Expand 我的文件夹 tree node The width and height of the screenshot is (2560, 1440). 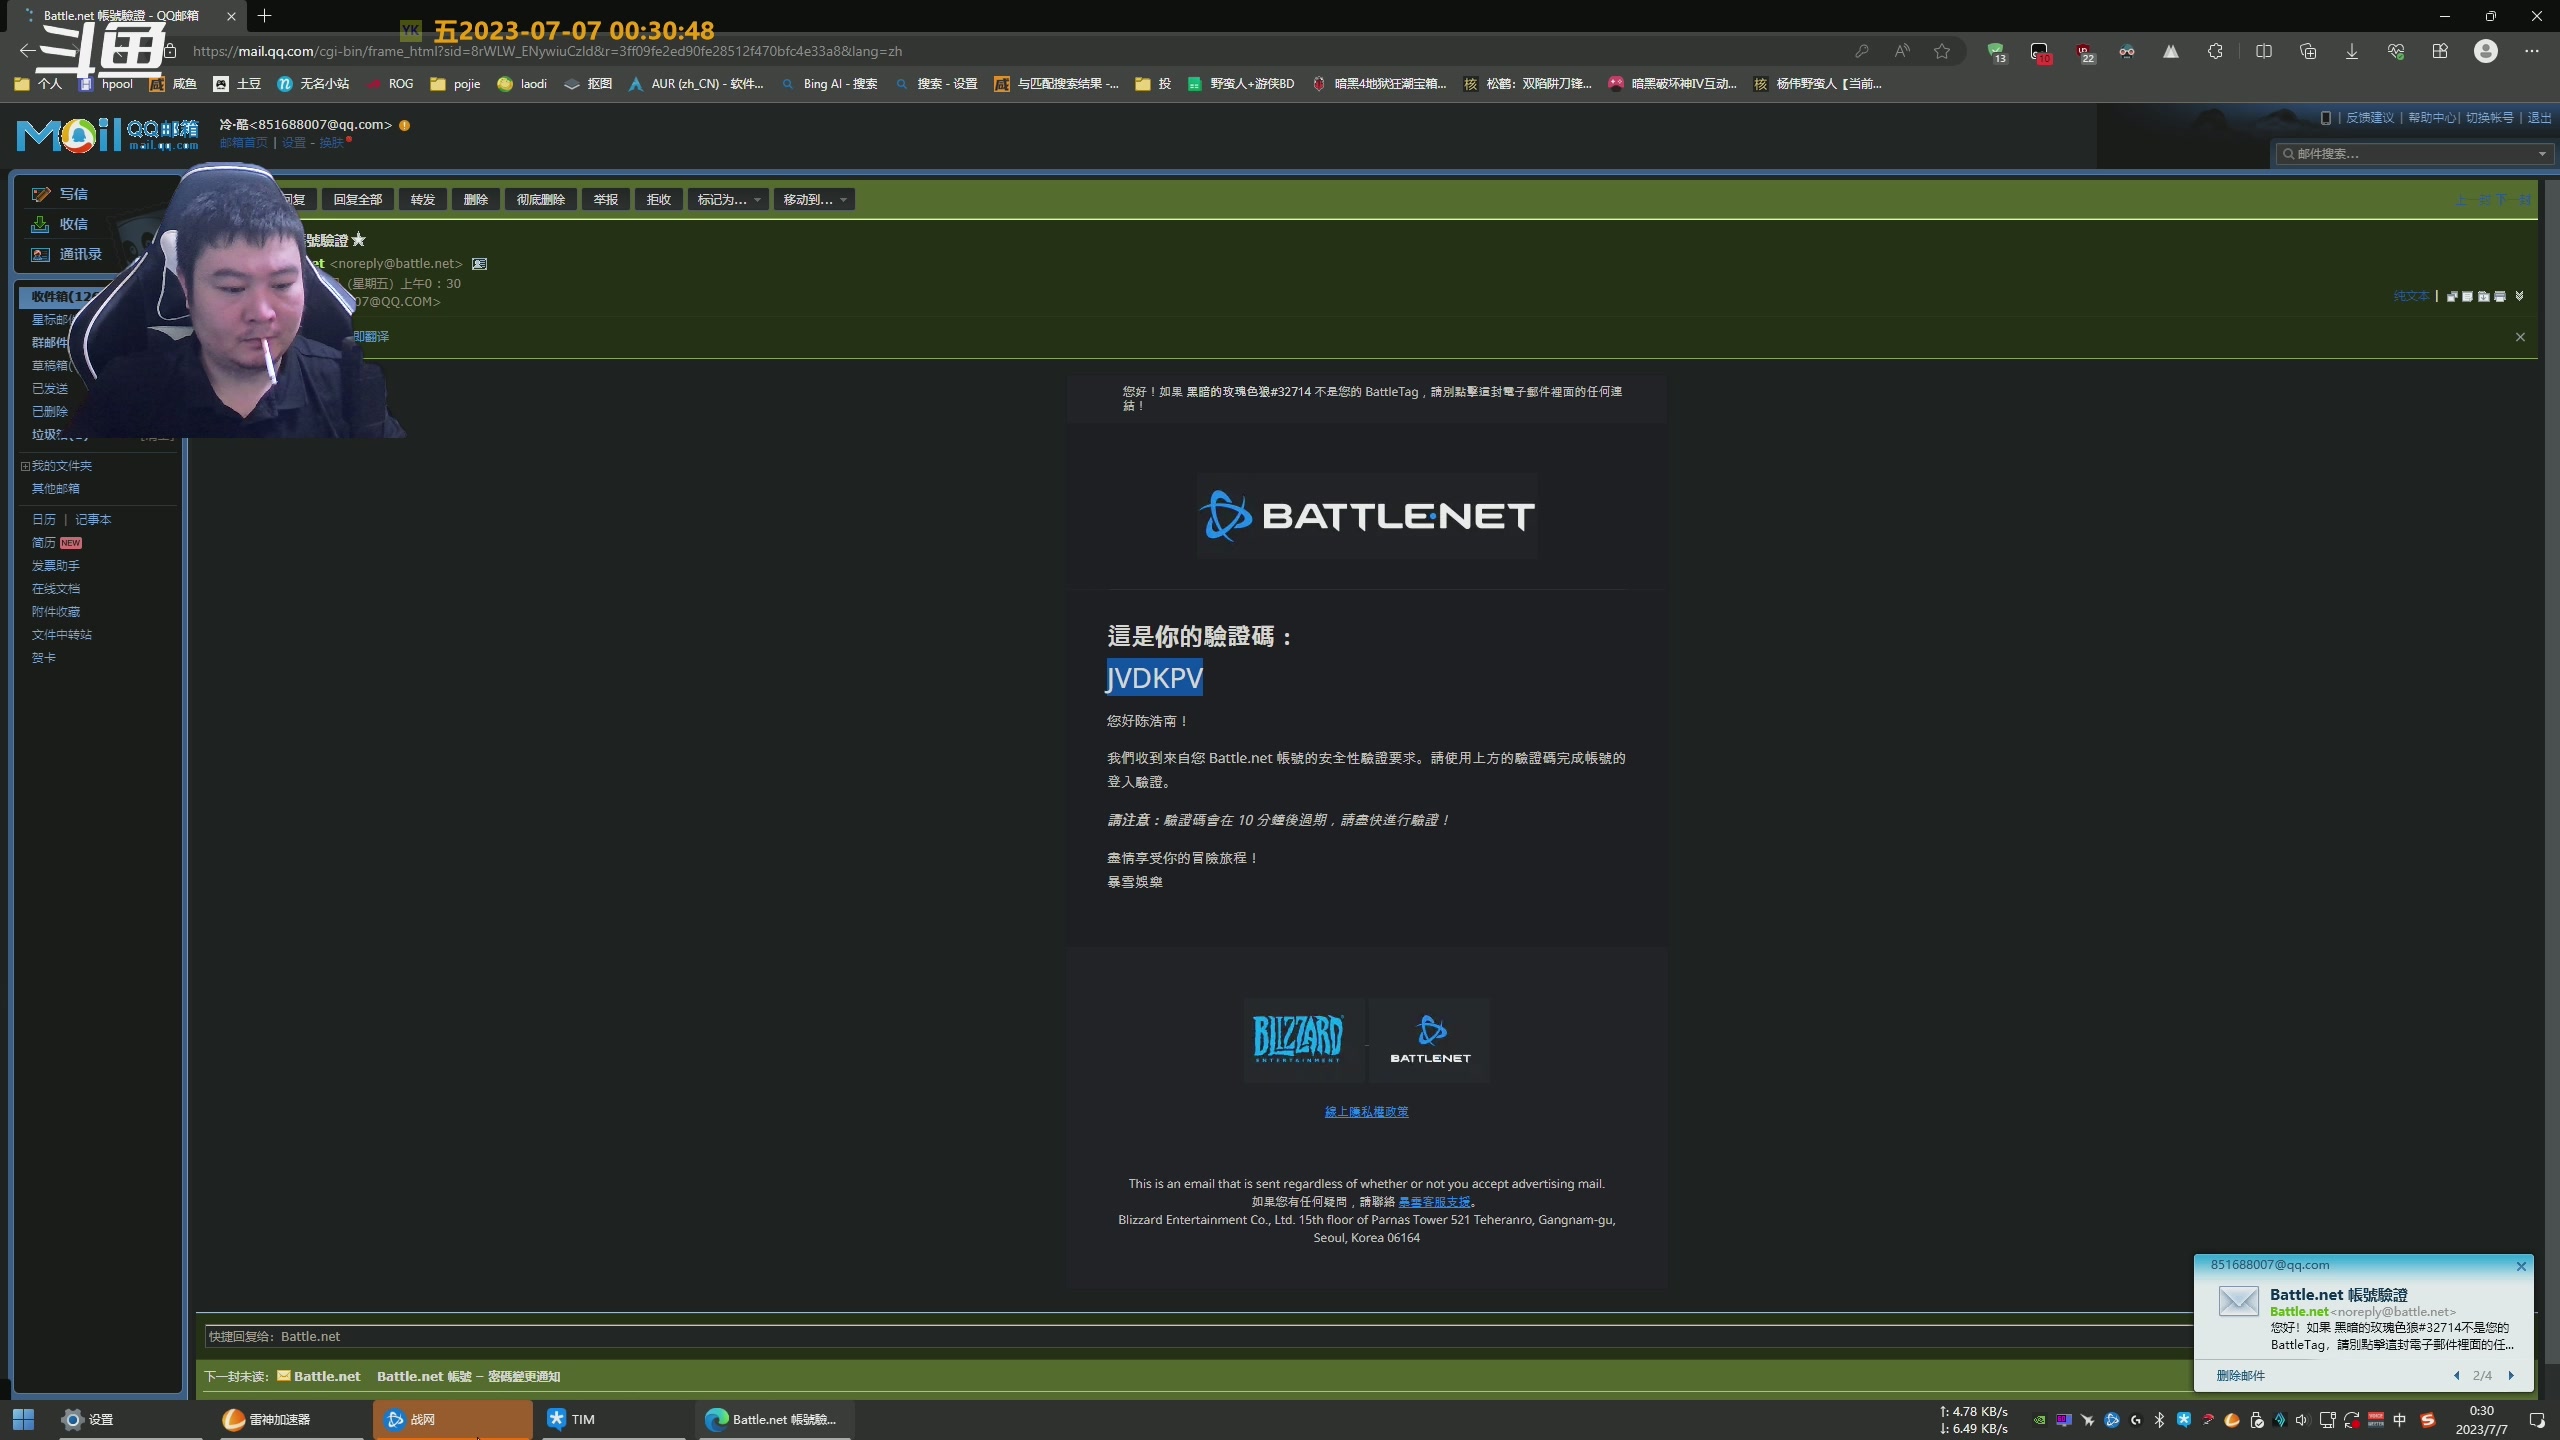tap(25, 466)
